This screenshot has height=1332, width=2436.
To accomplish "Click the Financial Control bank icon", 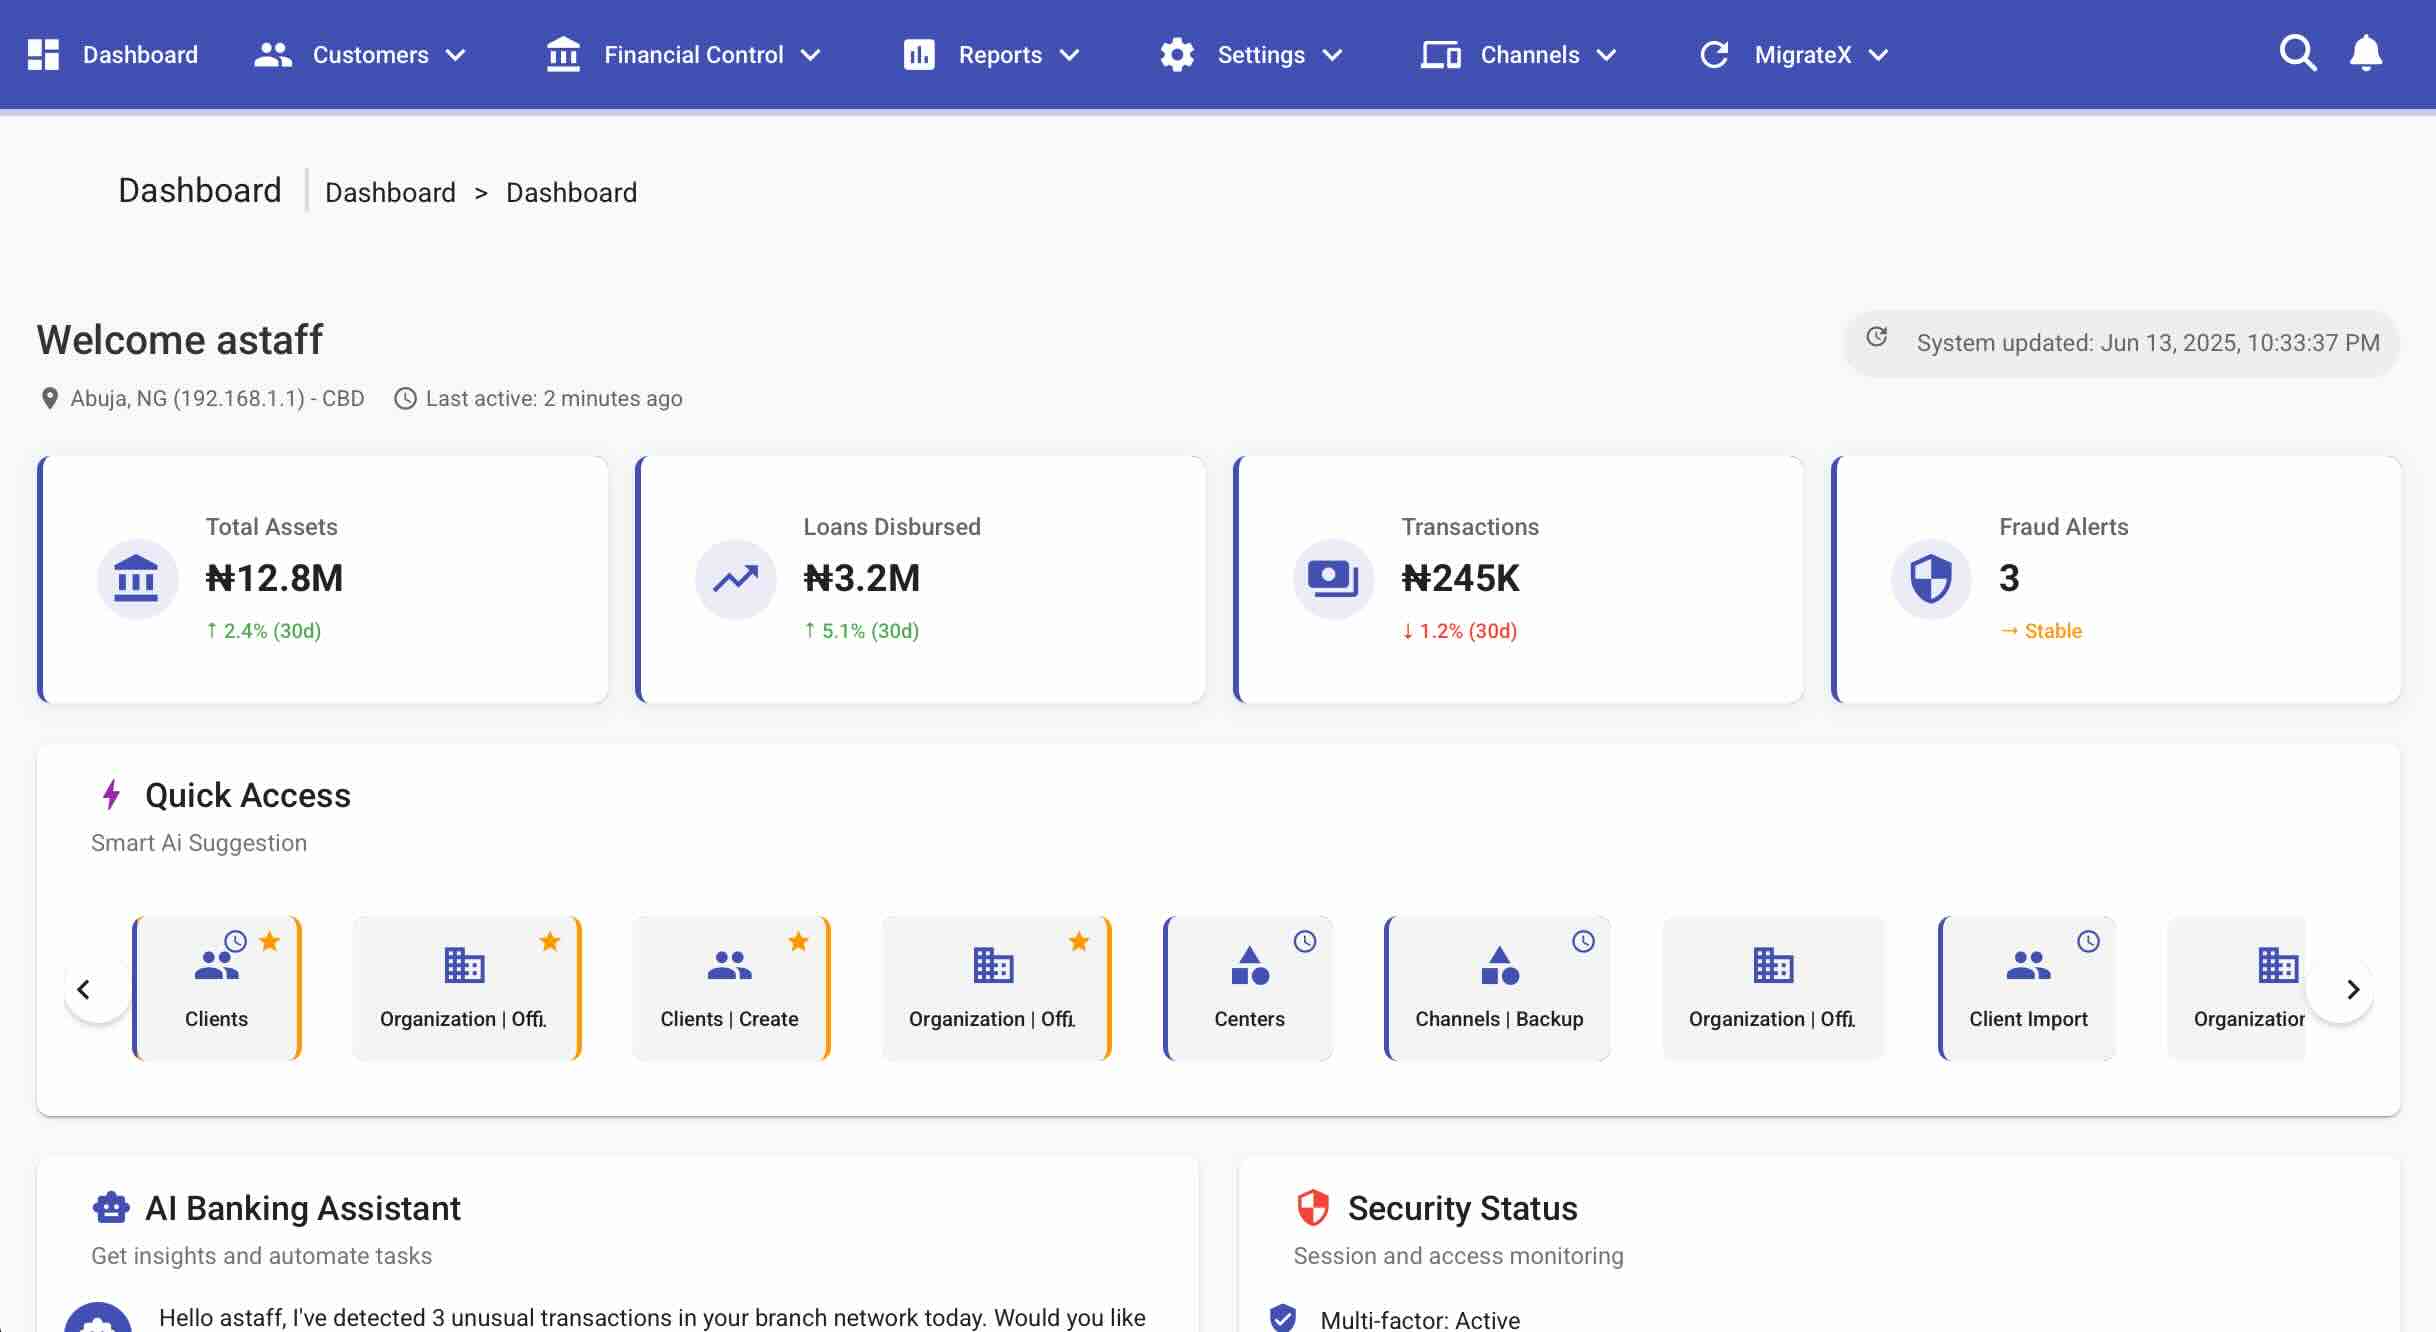I will pyautogui.click(x=563, y=55).
